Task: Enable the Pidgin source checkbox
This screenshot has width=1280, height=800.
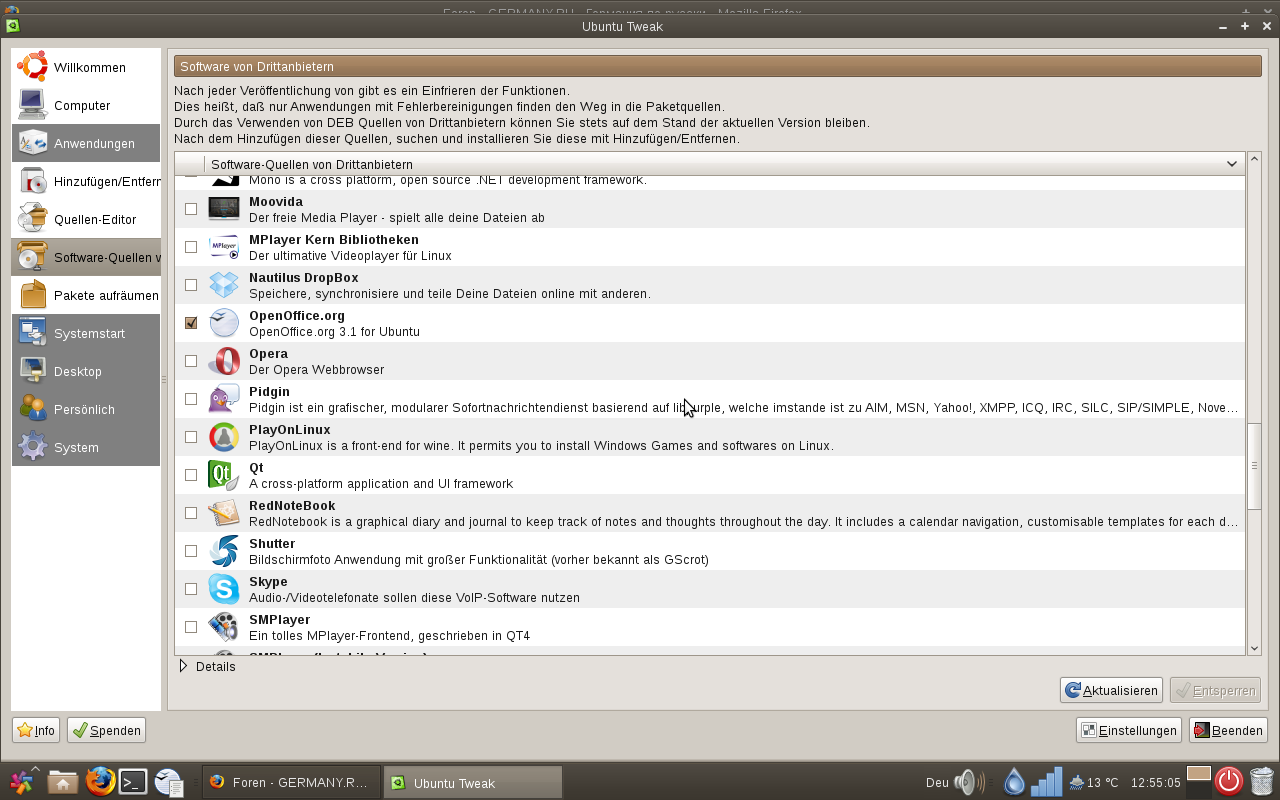Action: [x=191, y=399]
